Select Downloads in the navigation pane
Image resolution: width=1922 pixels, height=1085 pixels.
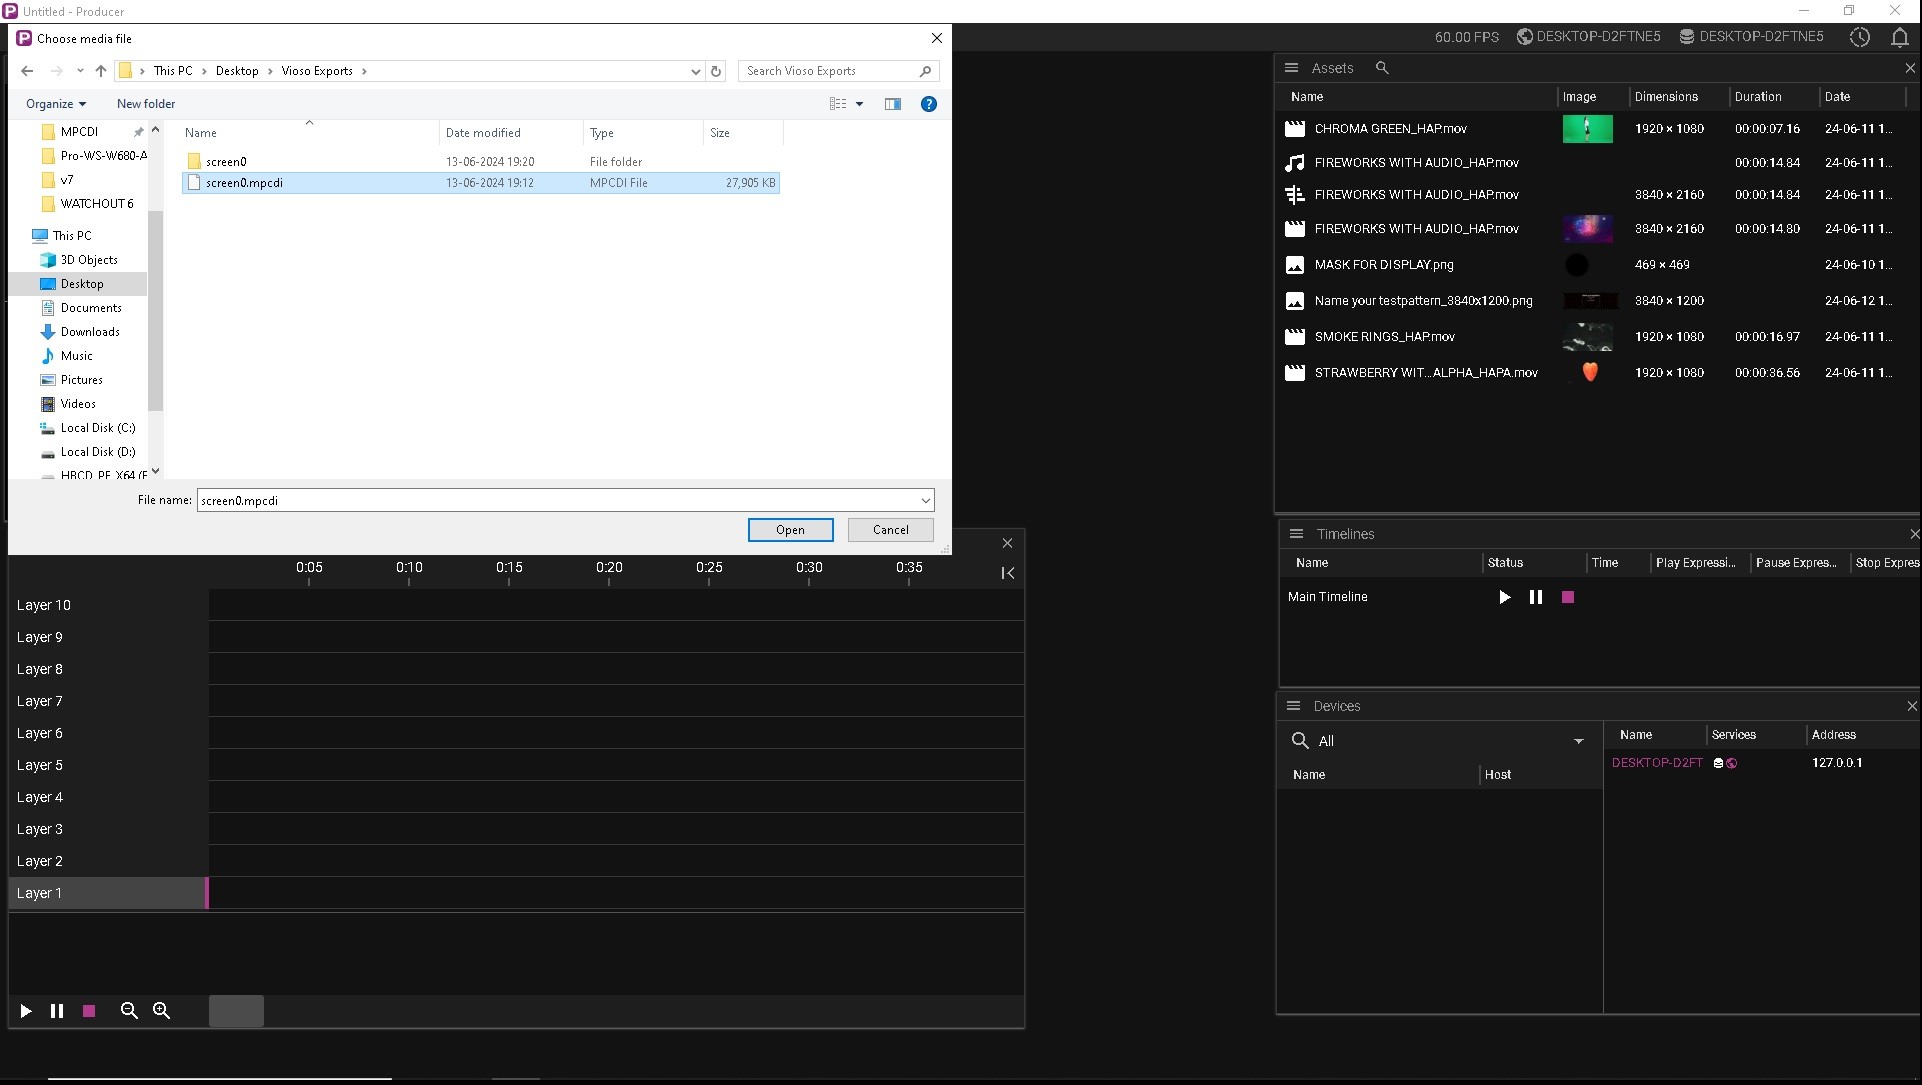(90, 332)
